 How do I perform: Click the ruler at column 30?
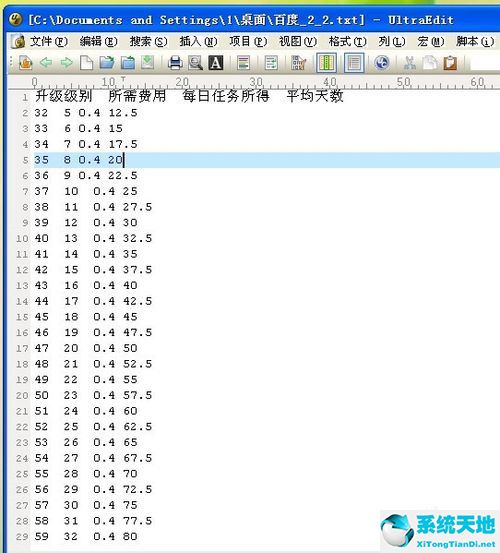tap(256, 83)
